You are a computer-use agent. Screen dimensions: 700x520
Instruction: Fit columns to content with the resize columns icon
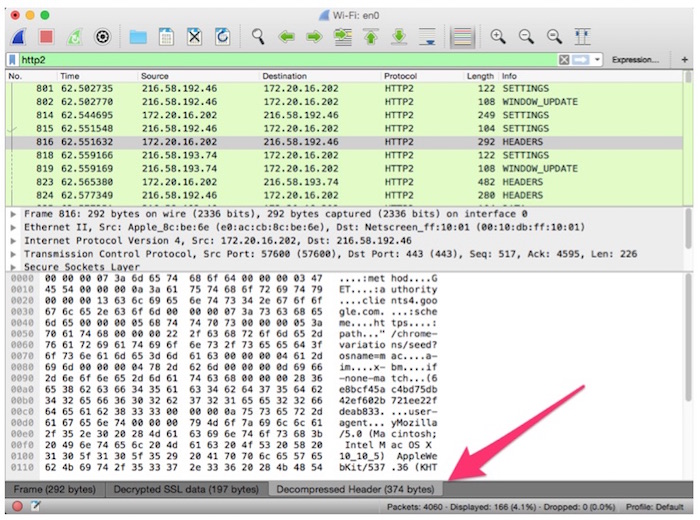click(x=582, y=37)
